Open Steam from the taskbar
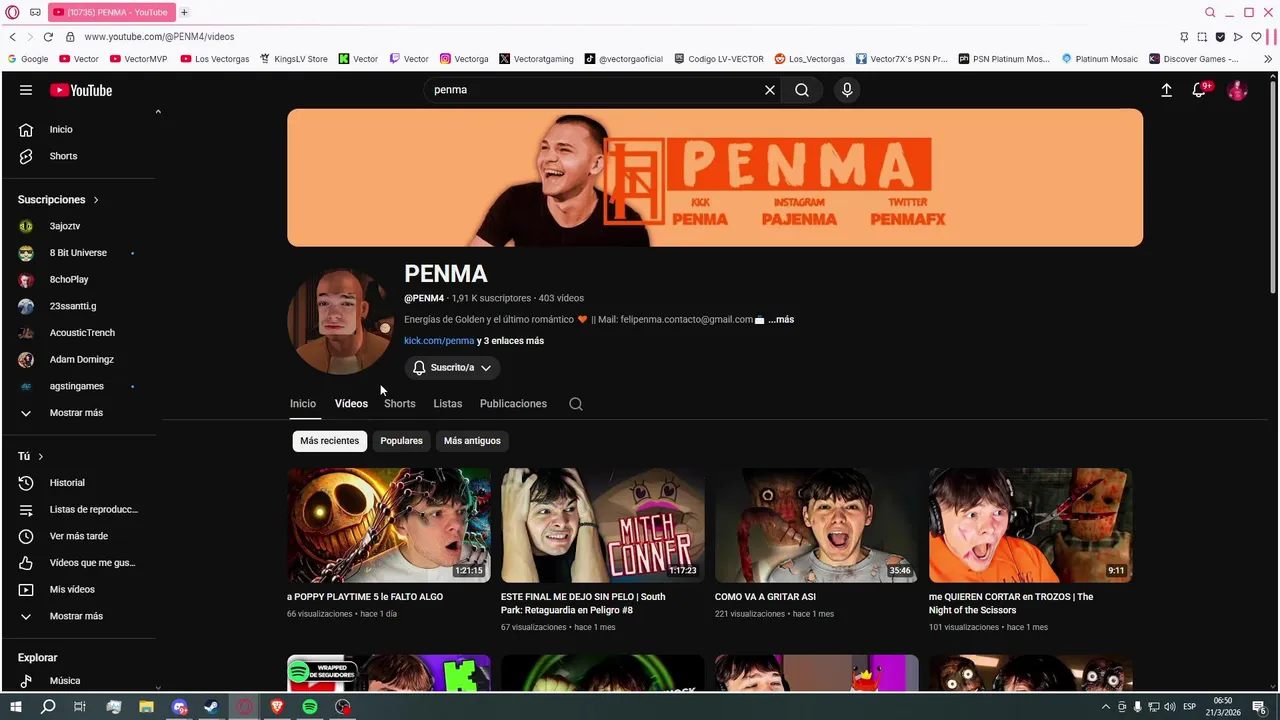This screenshot has width=1280, height=720. tap(211, 707)
